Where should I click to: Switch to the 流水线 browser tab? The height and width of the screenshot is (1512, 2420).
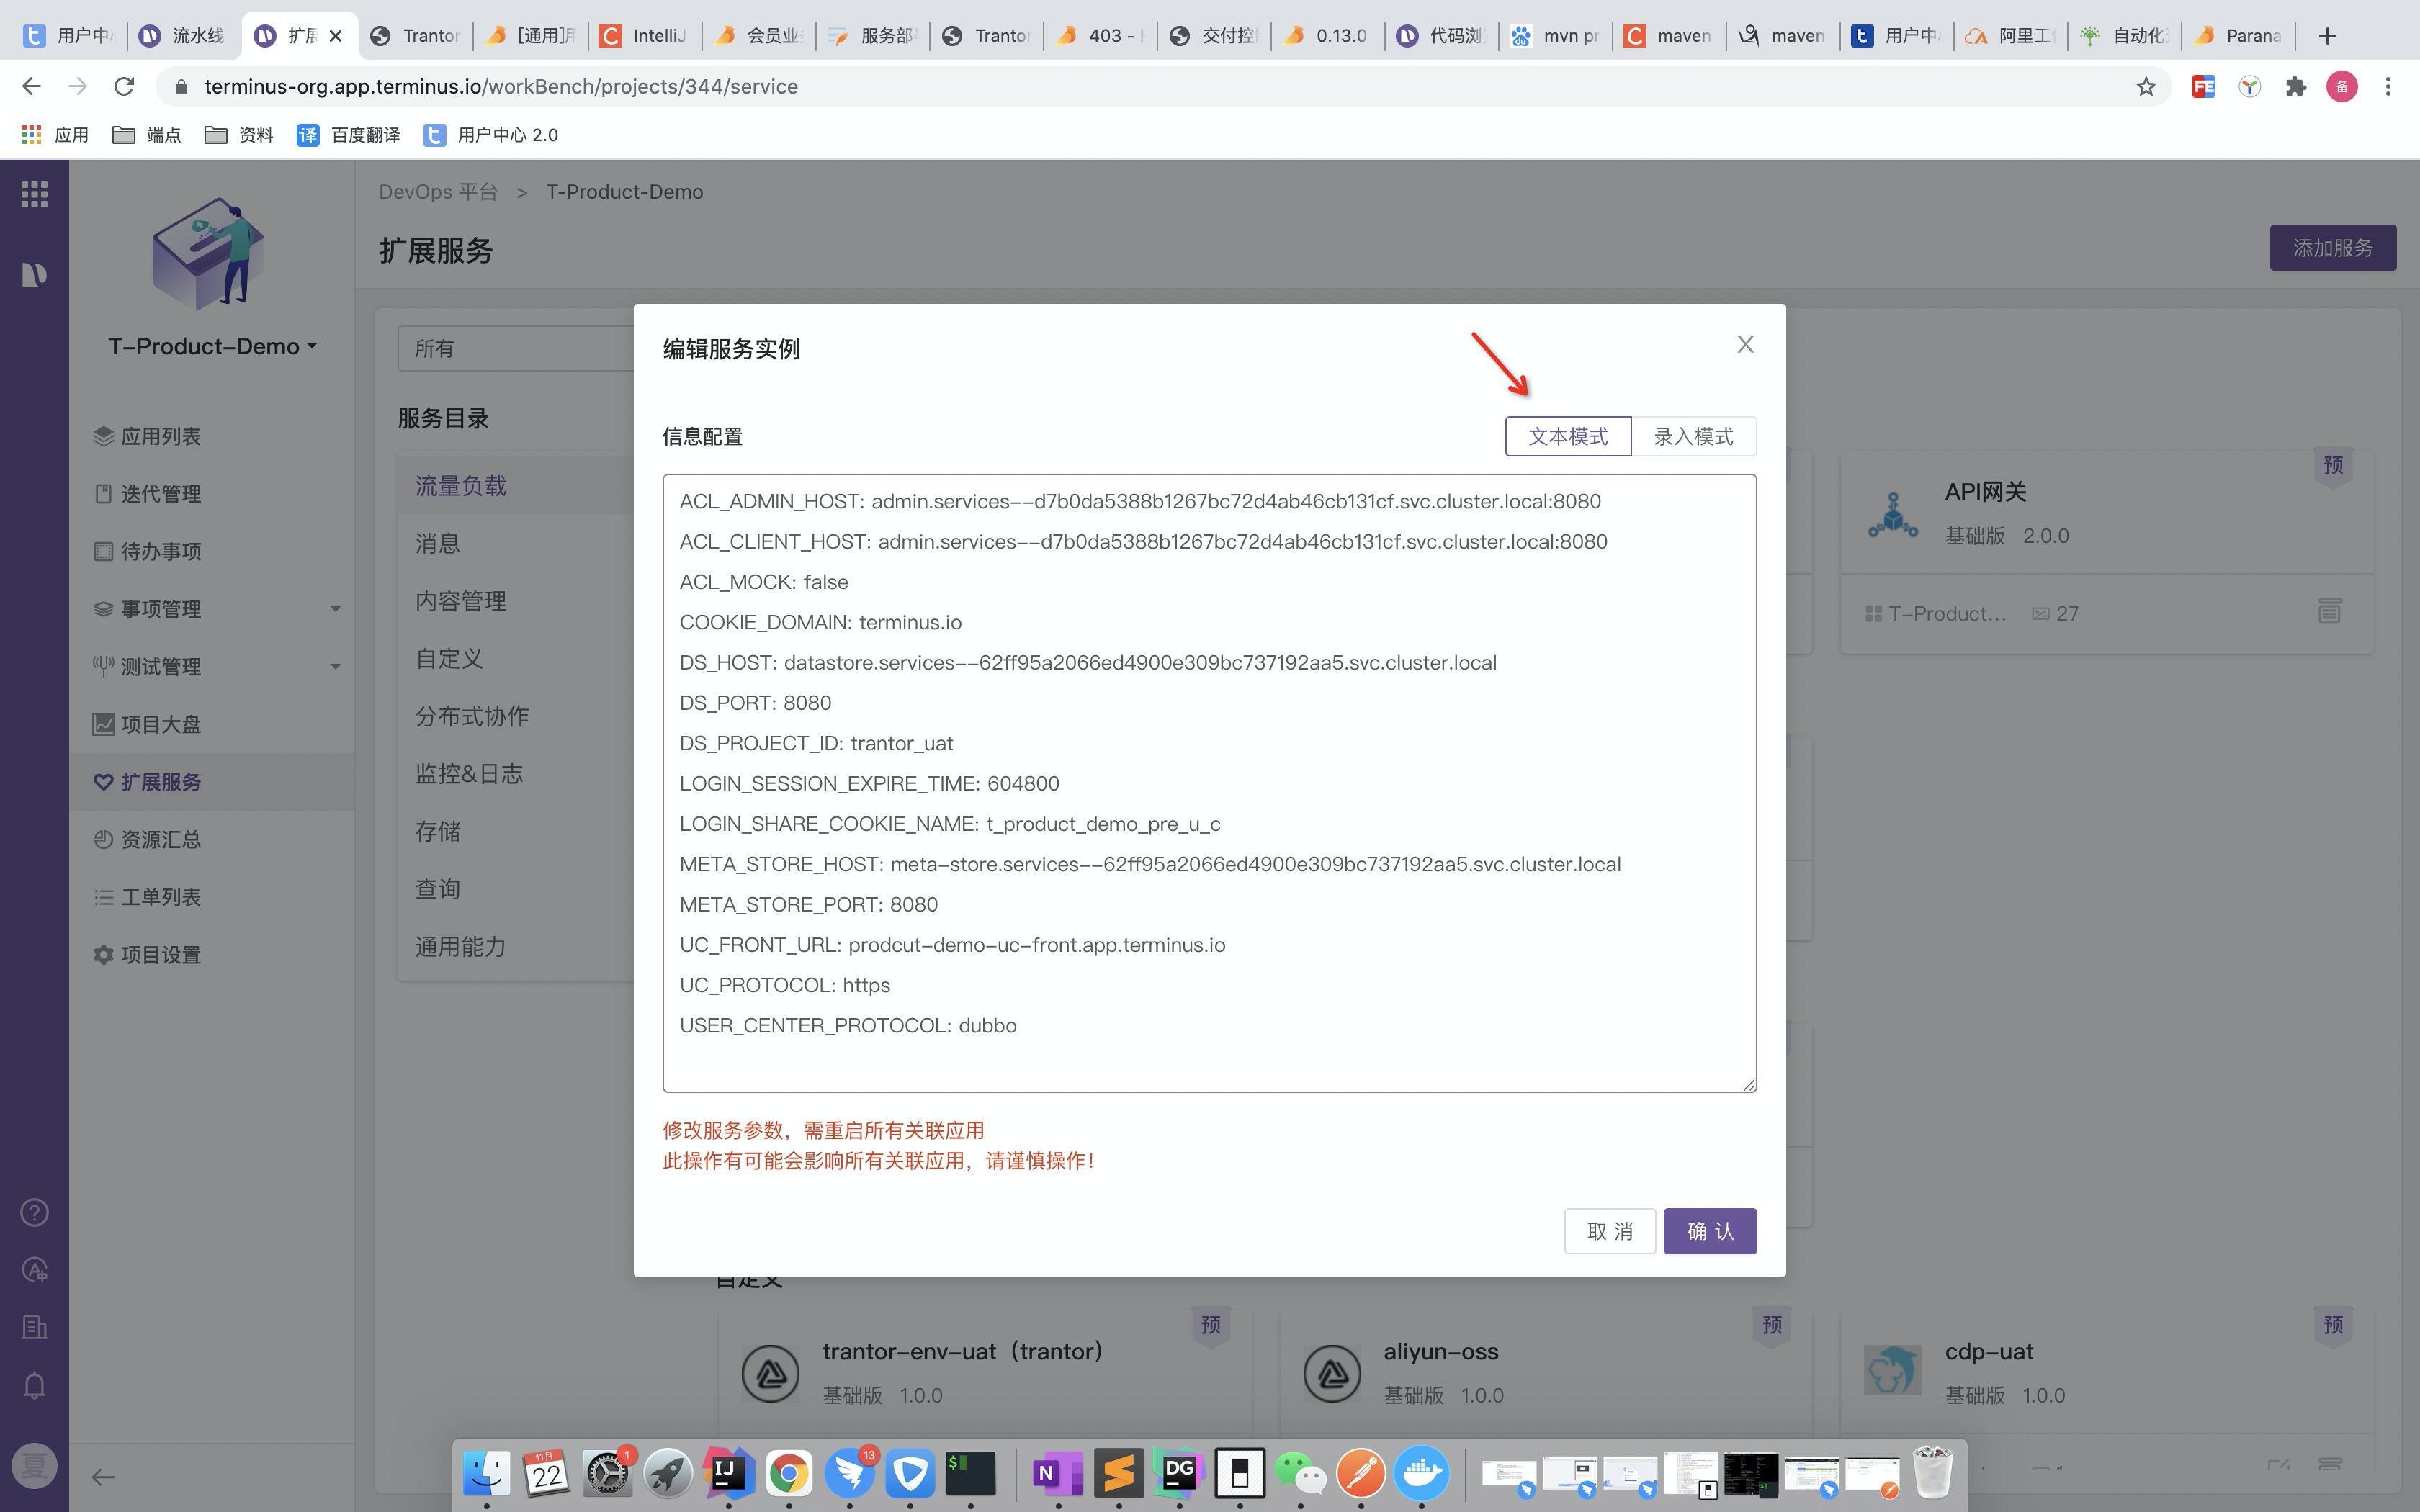[x=183, y=36]
